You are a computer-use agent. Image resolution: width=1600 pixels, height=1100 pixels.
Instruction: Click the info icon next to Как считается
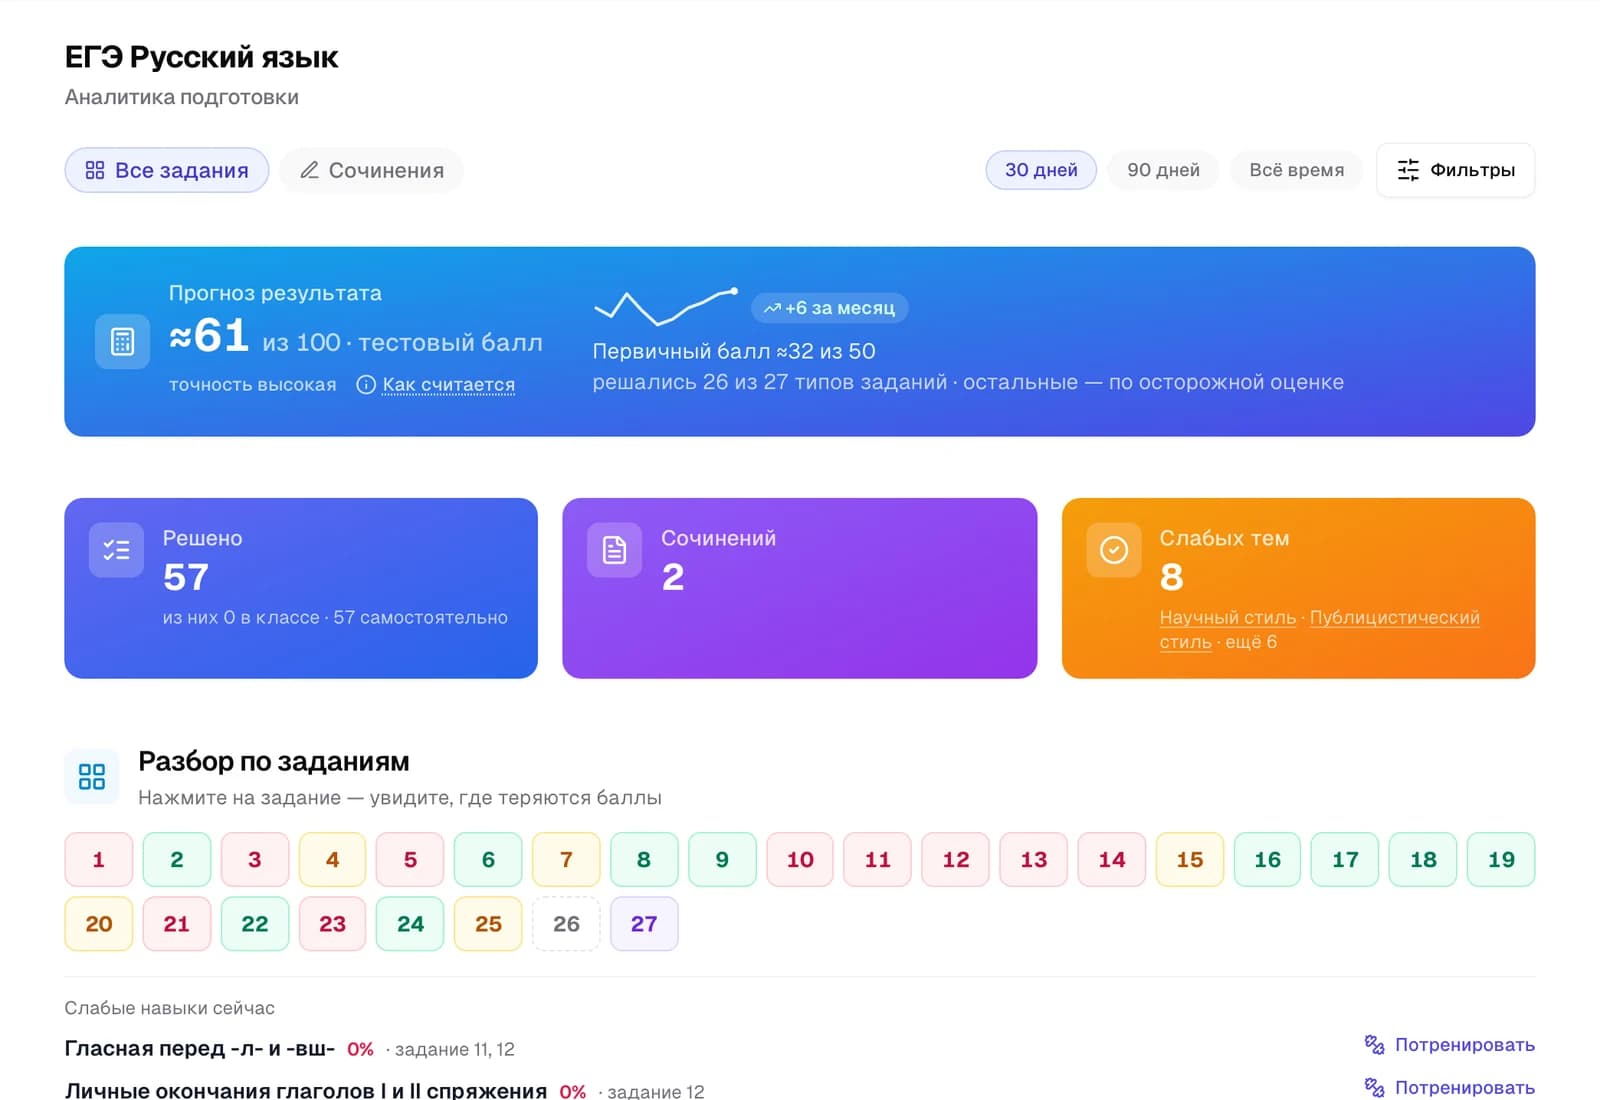pos(366,385)
